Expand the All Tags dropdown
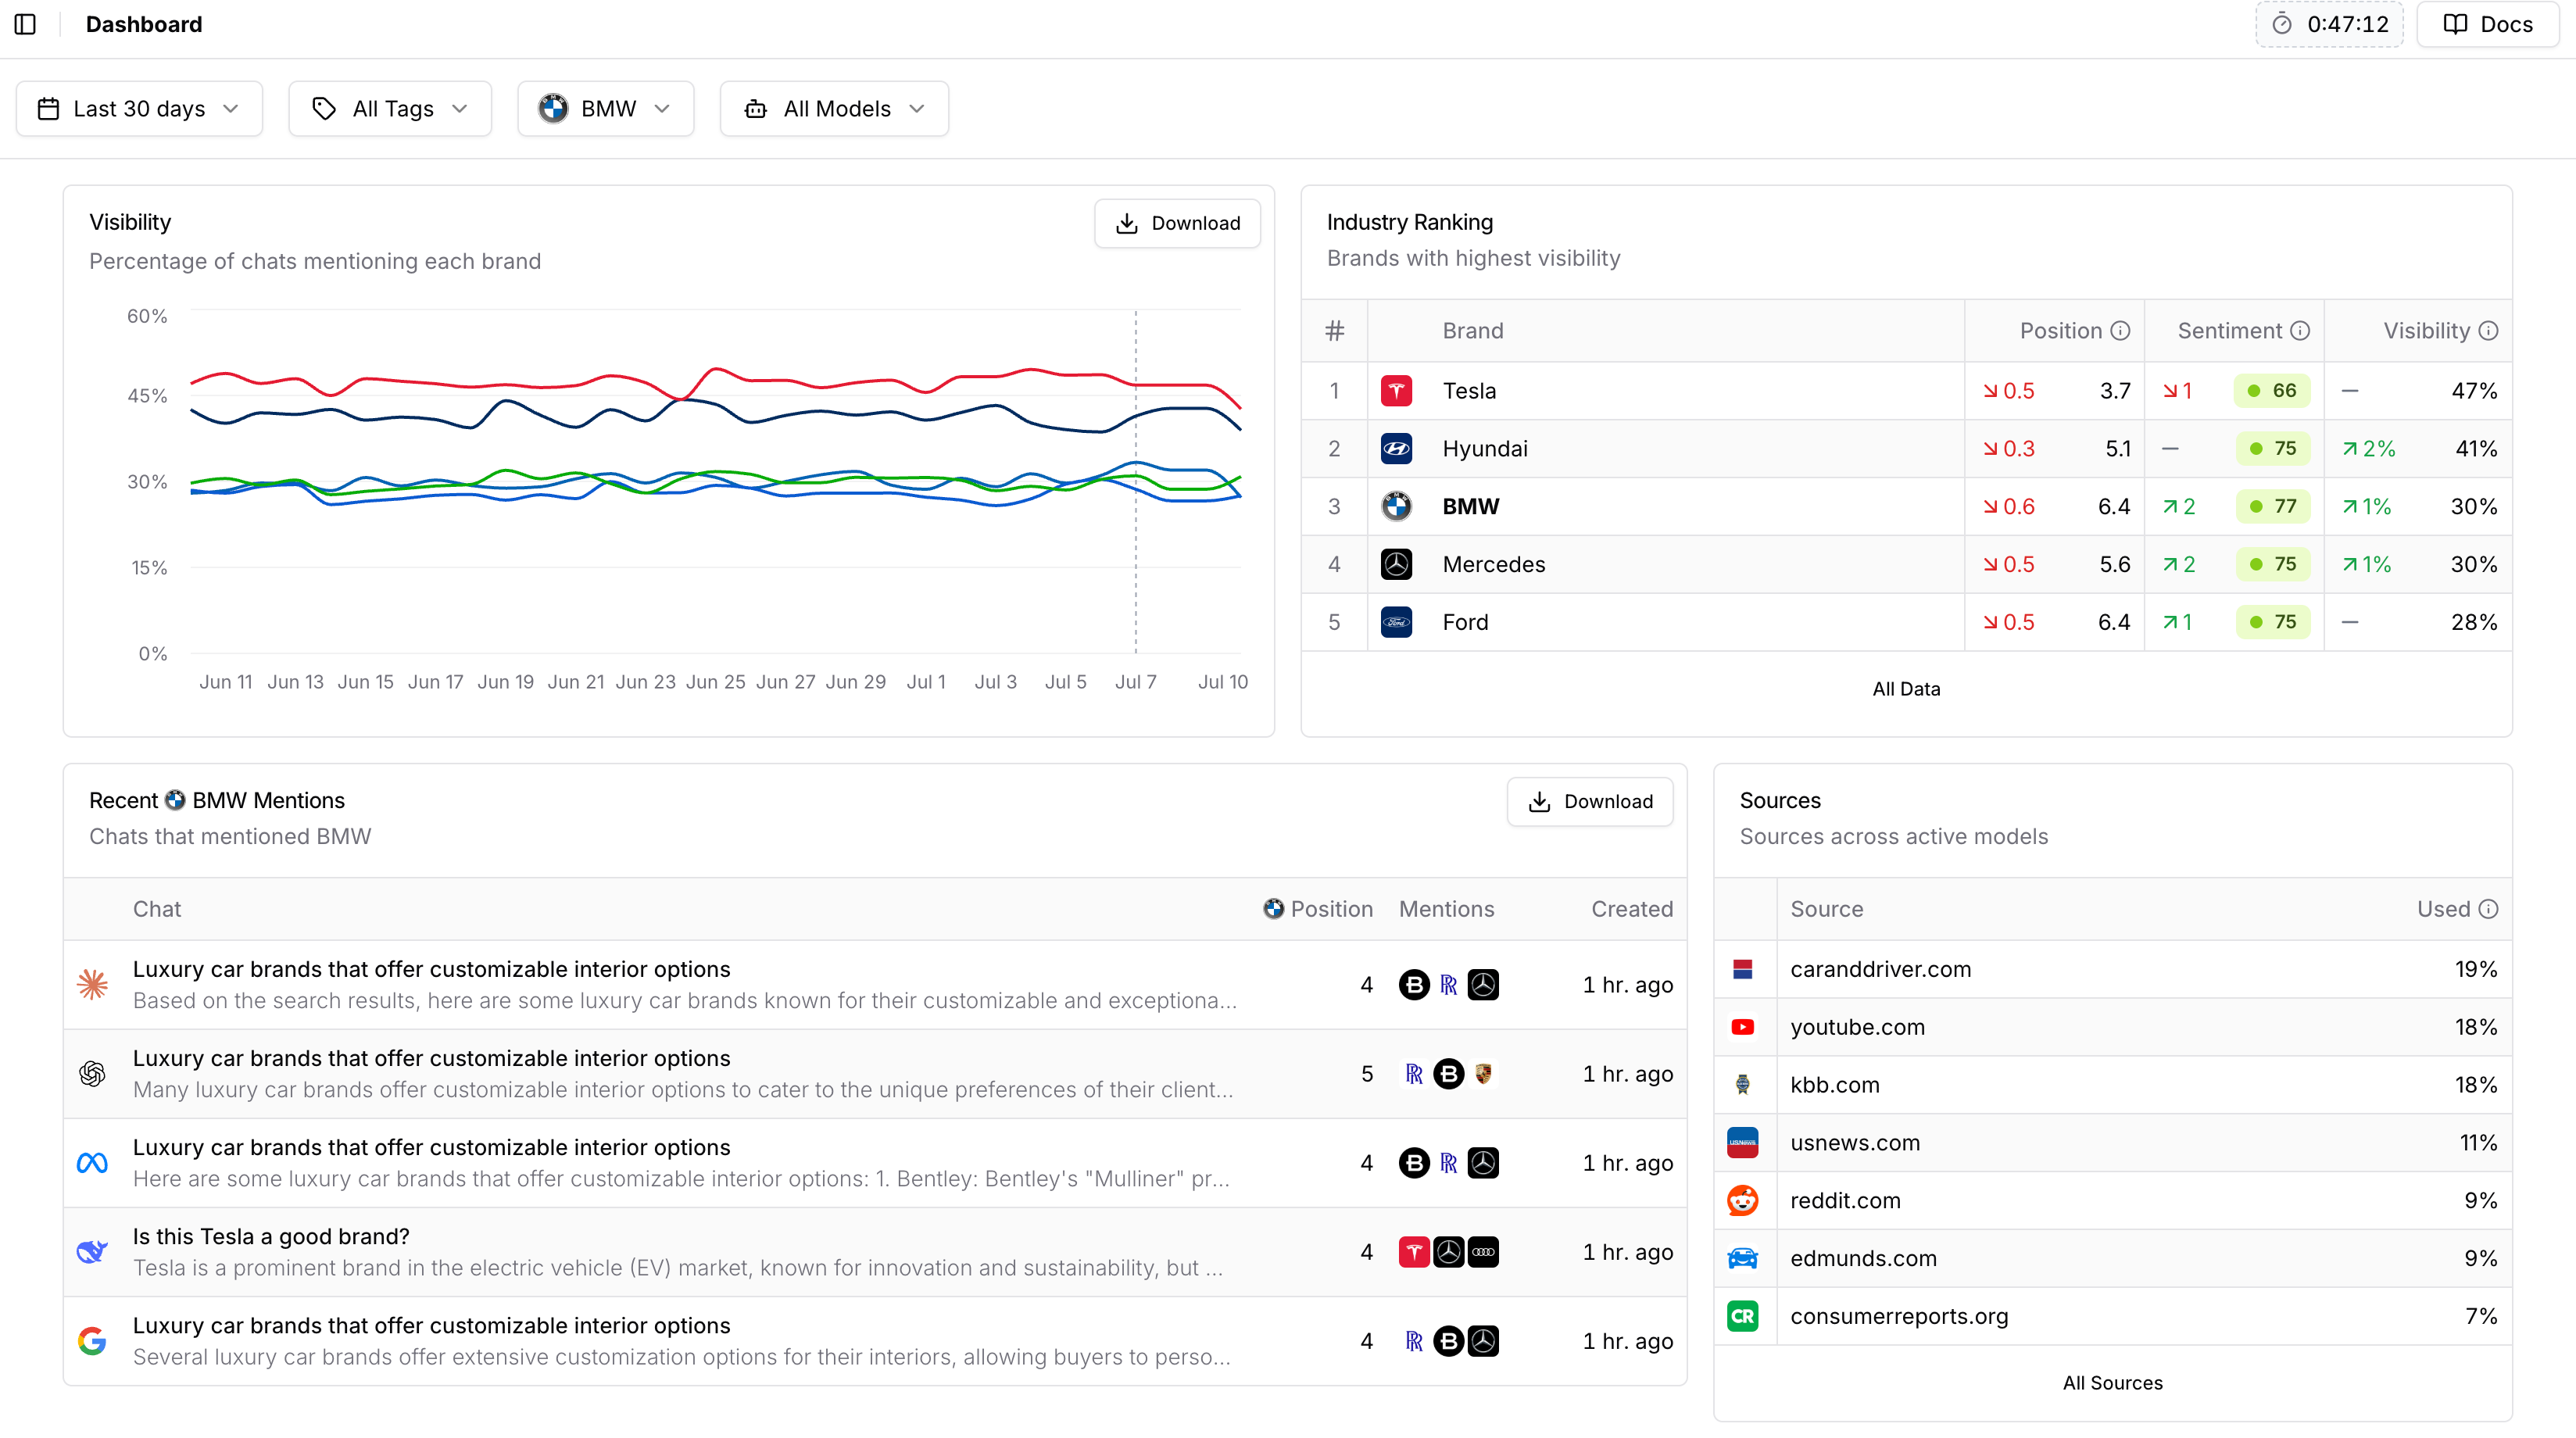 pyautogui.click(x=389, y=108)
